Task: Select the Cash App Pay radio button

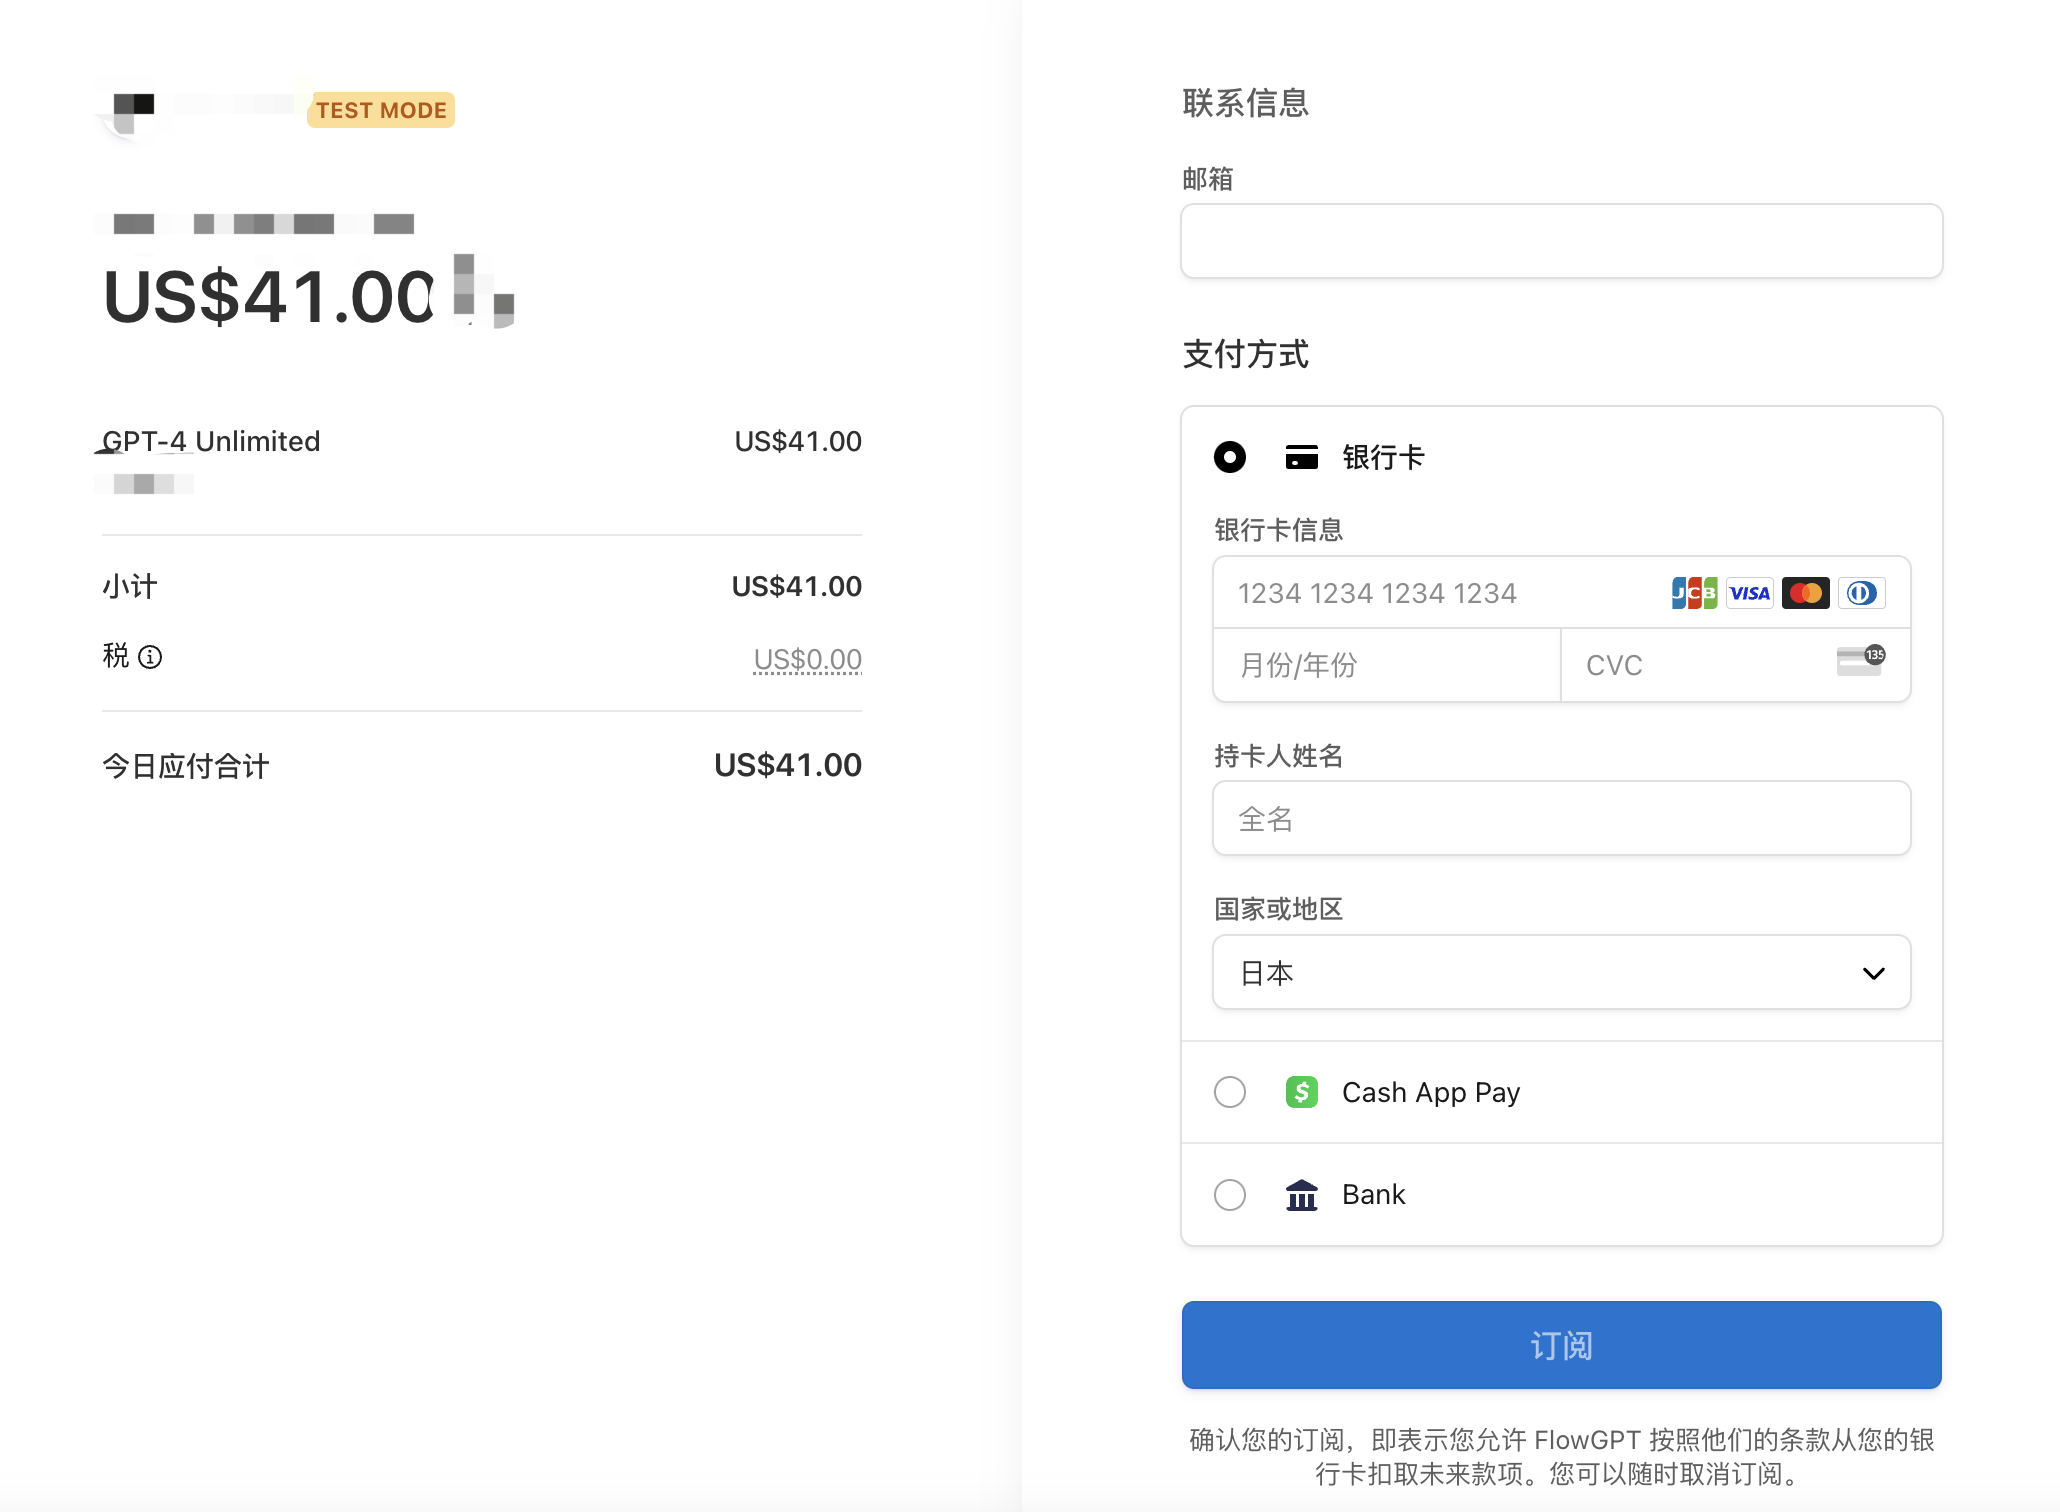Action: pyautogui.click(x=1230, y=1092)
